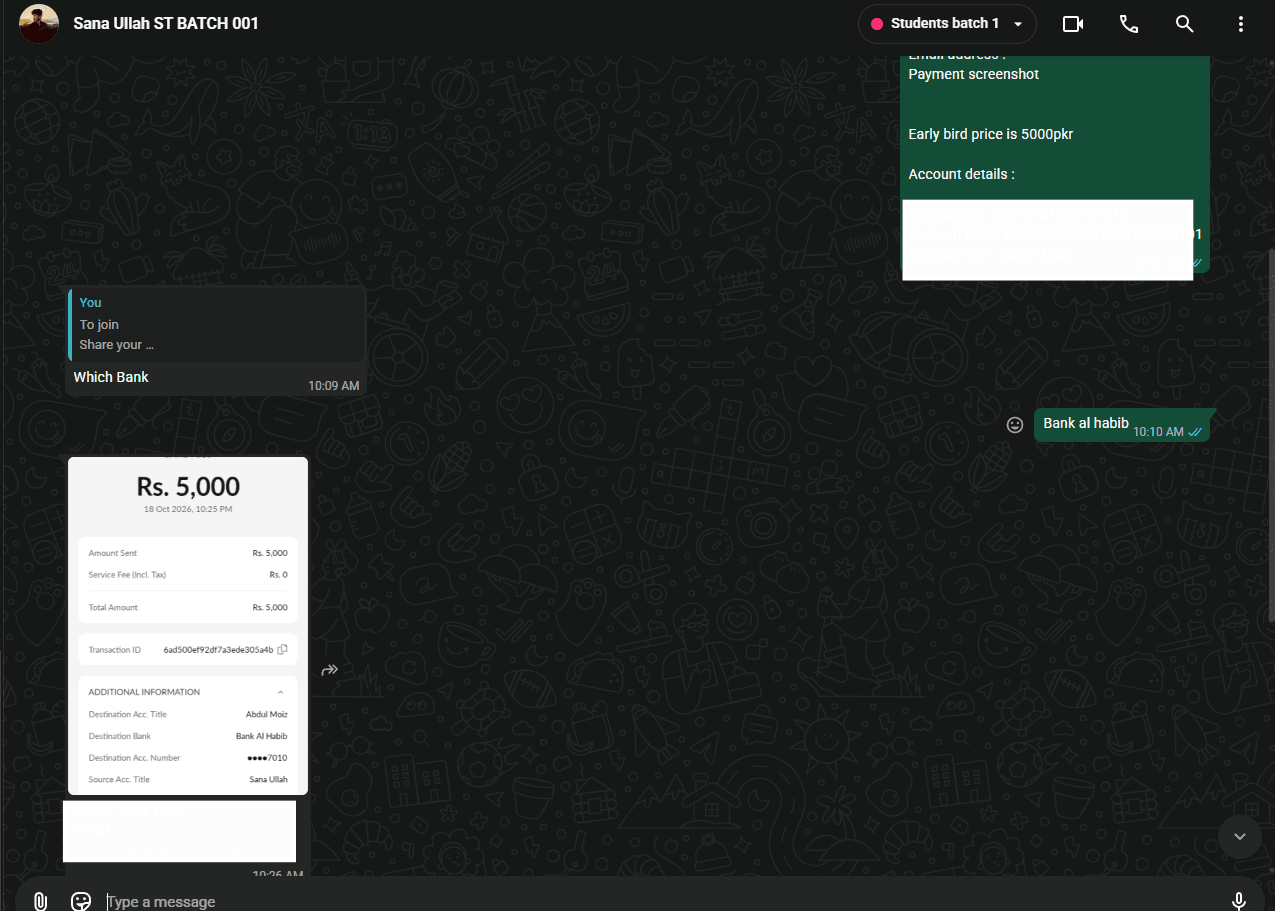This screenshot has width=1275, height=911.
Task: Open the "Students batch 1" label dropdown
Action: [x=947, y=24]
